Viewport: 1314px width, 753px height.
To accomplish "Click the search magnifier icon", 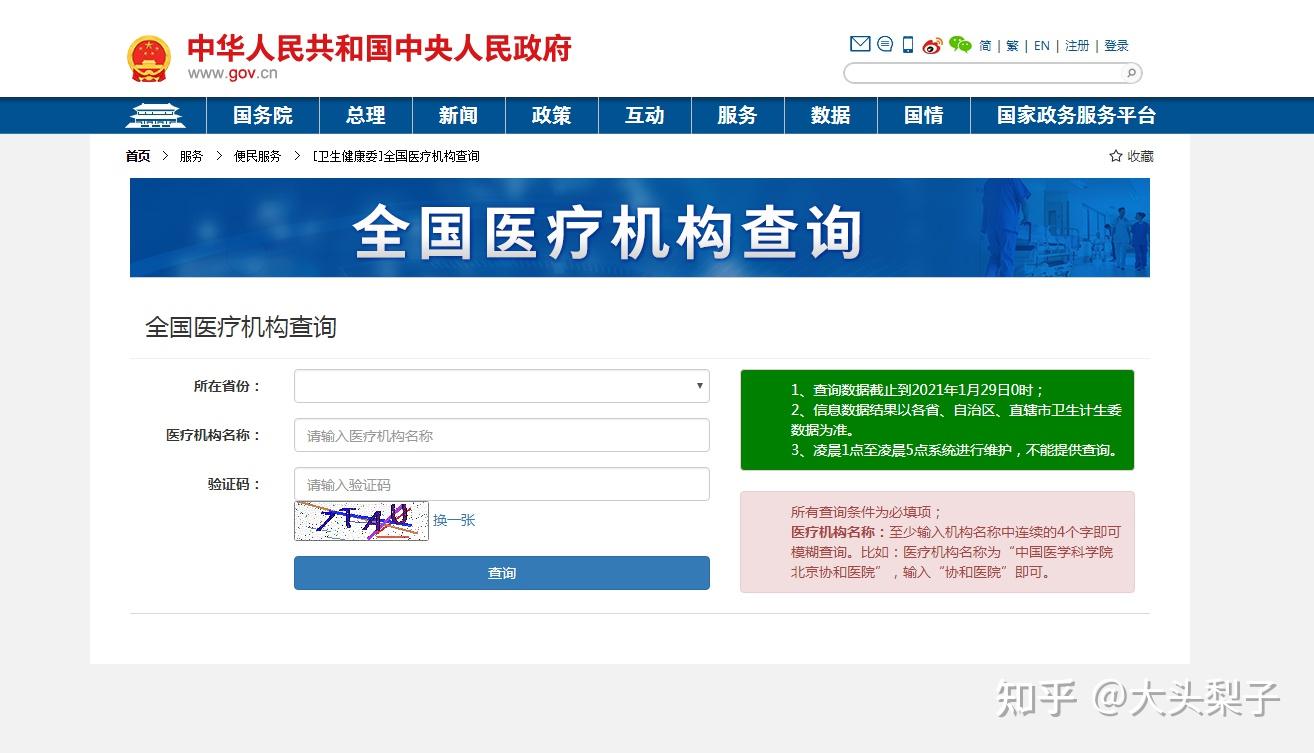I will click(1131, 73).
